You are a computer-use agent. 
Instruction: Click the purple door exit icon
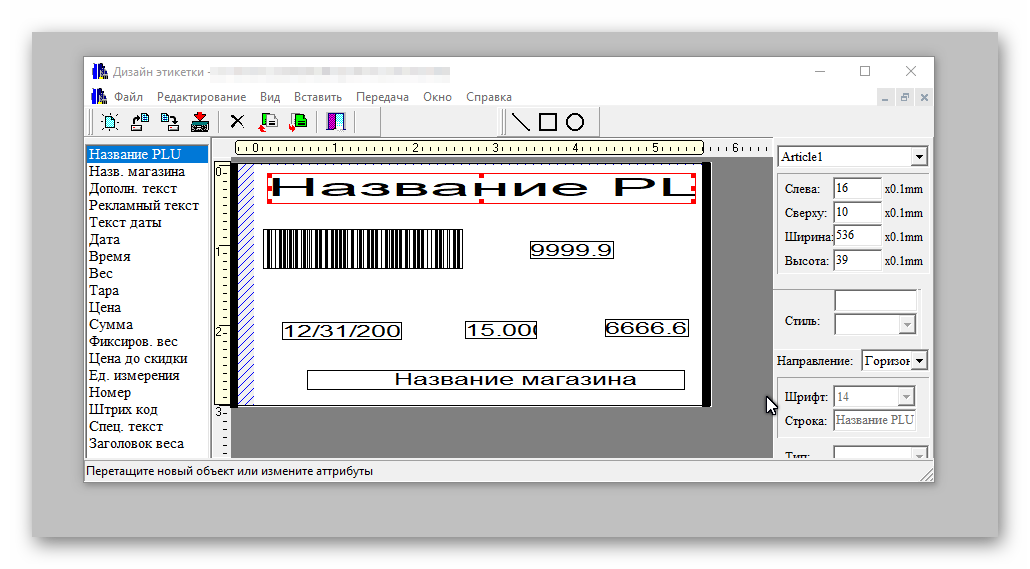[336, 122]
